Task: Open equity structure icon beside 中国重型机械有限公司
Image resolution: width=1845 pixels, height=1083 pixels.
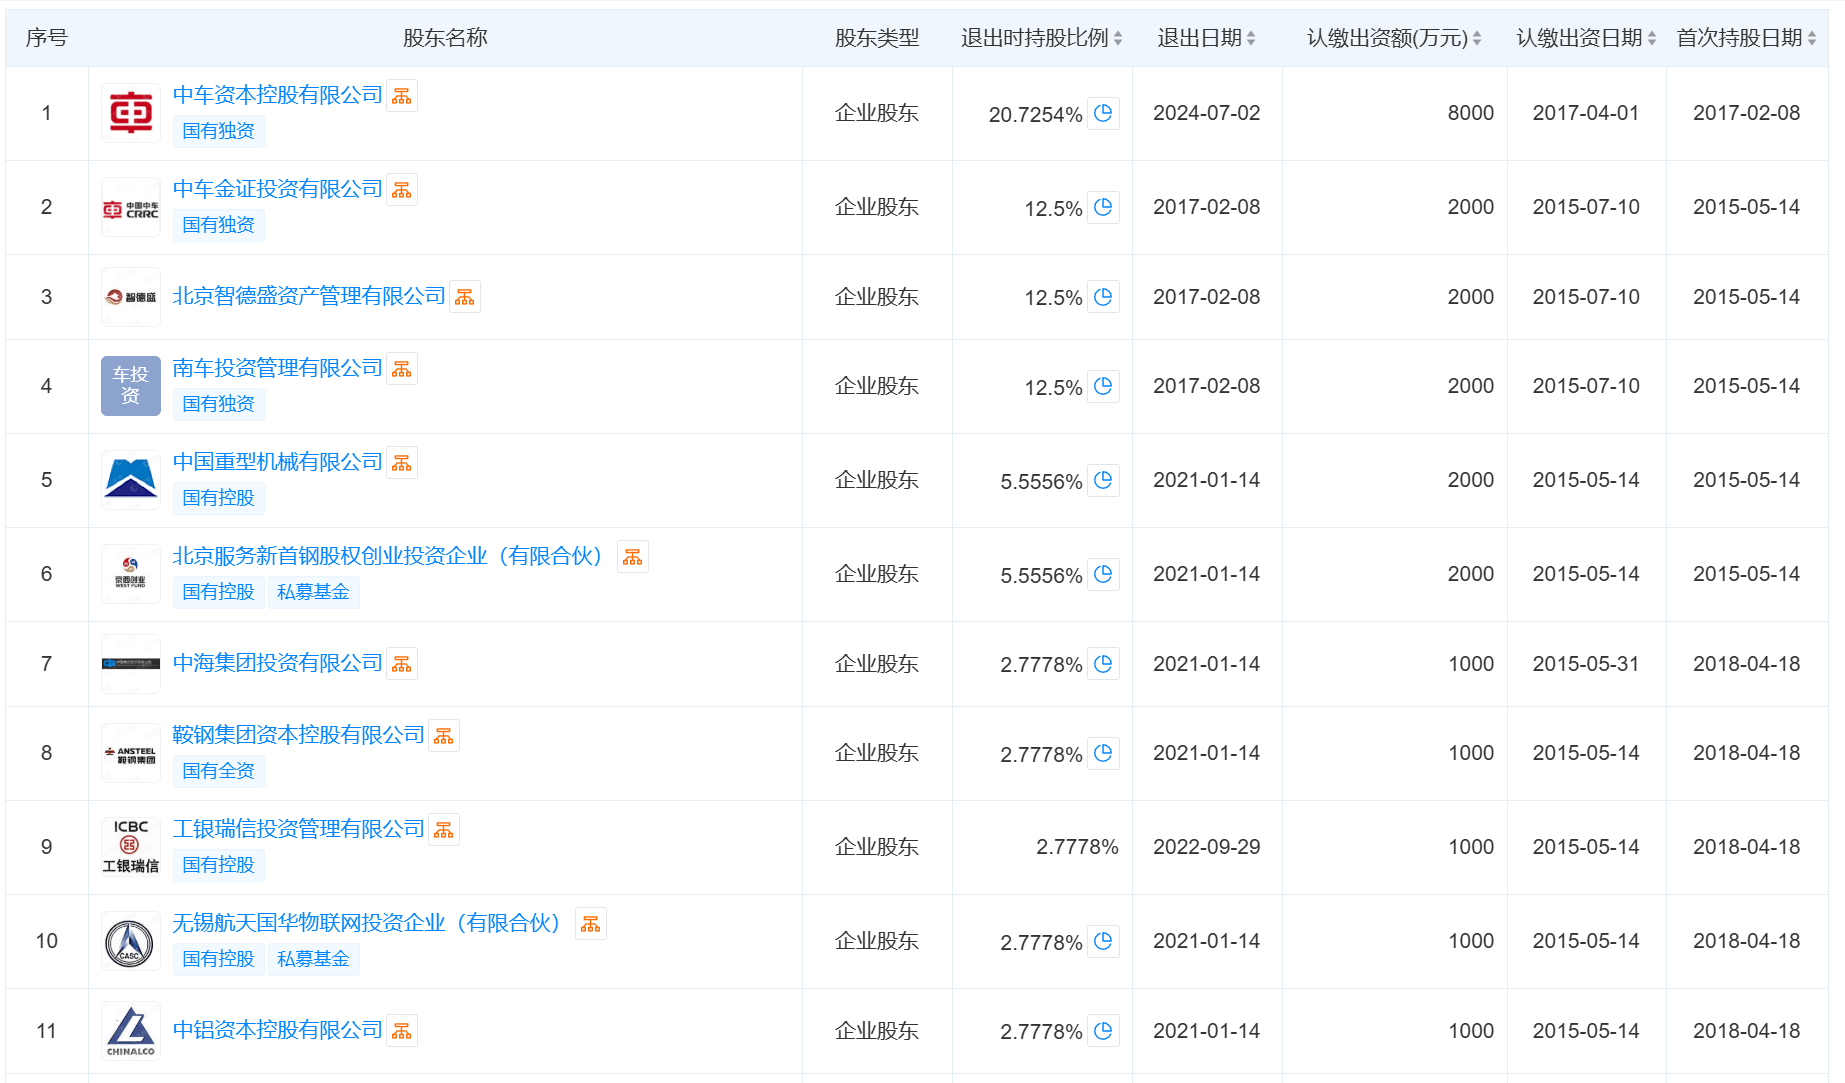Action: tap(402, 463)
